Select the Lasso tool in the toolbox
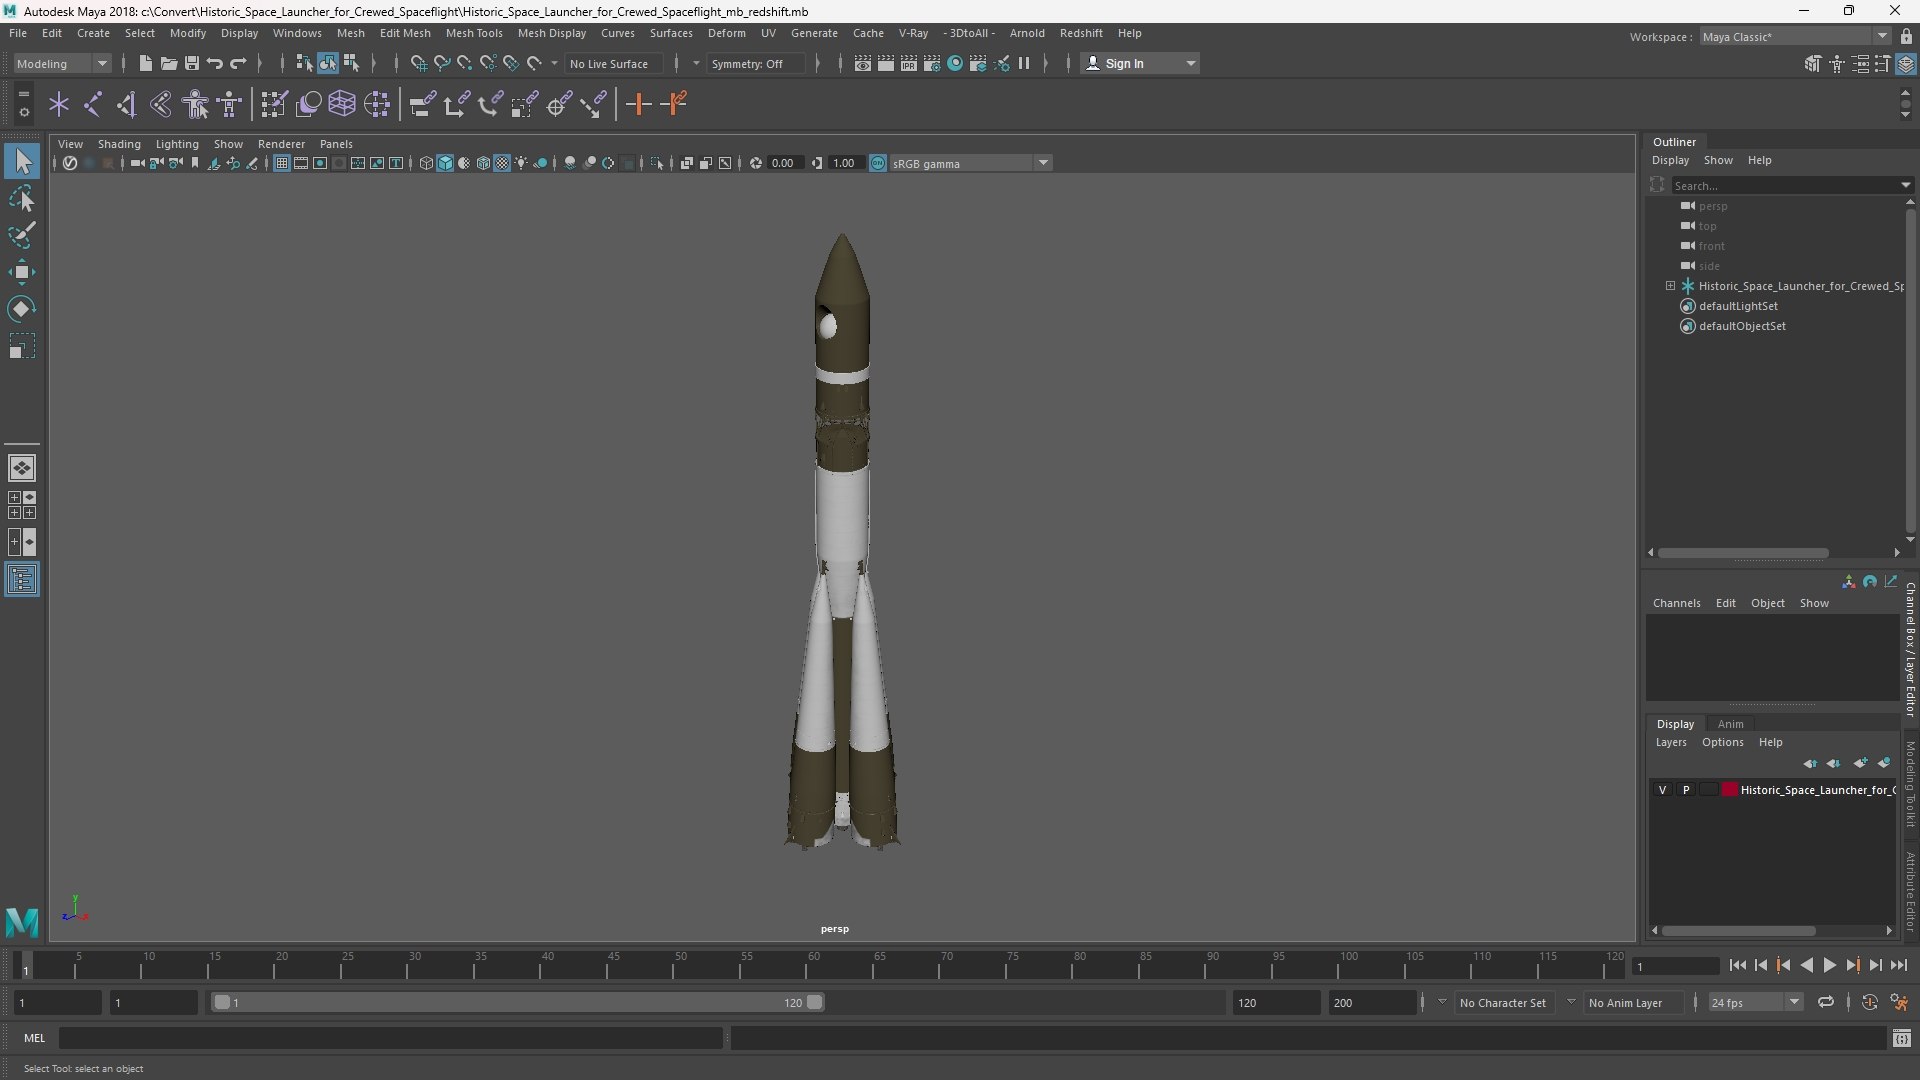Screen dimensions: 1920x1080 tap(22, 198)
